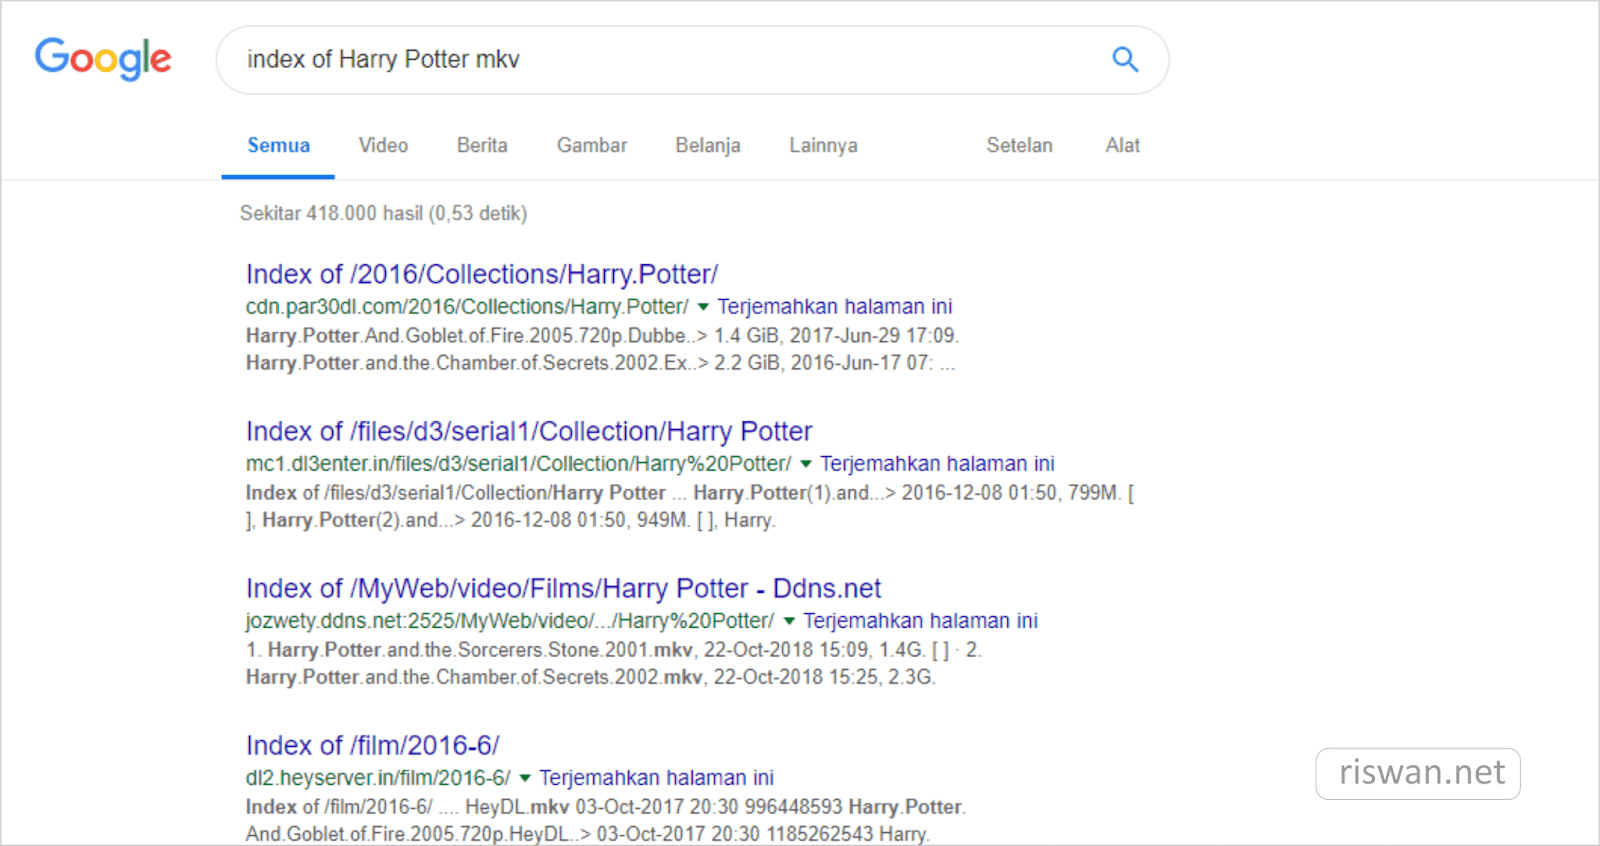Click snippet line 'Index of /film/2016-6/ .... HeyDL.mkv'
Screen dimensions: 1600x846
(x=606, y=807)
